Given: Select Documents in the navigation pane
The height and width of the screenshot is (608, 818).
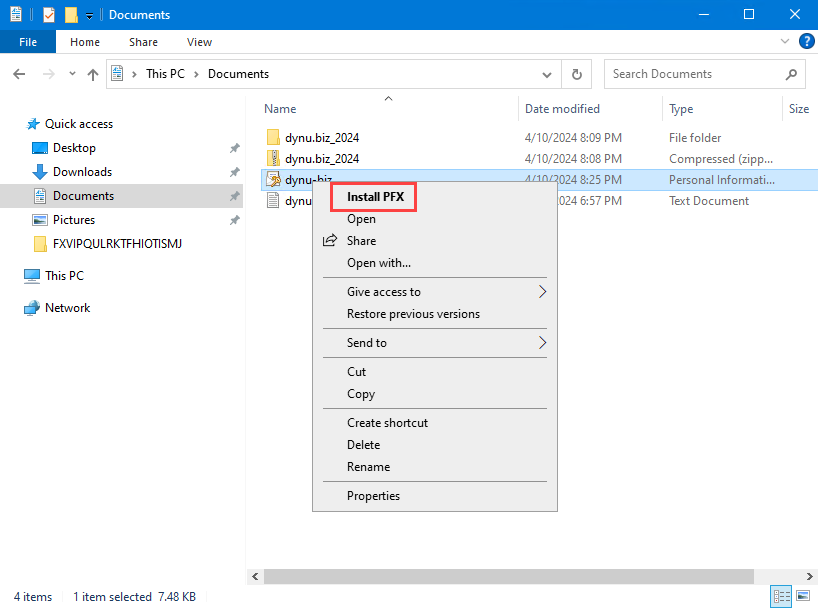Looking at the screenshot, I should pyautogui.click(x=83, y=196).
